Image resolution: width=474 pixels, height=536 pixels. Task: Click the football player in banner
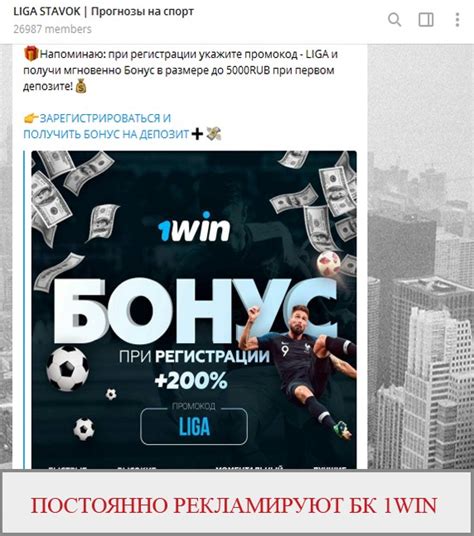pos(299,369)
